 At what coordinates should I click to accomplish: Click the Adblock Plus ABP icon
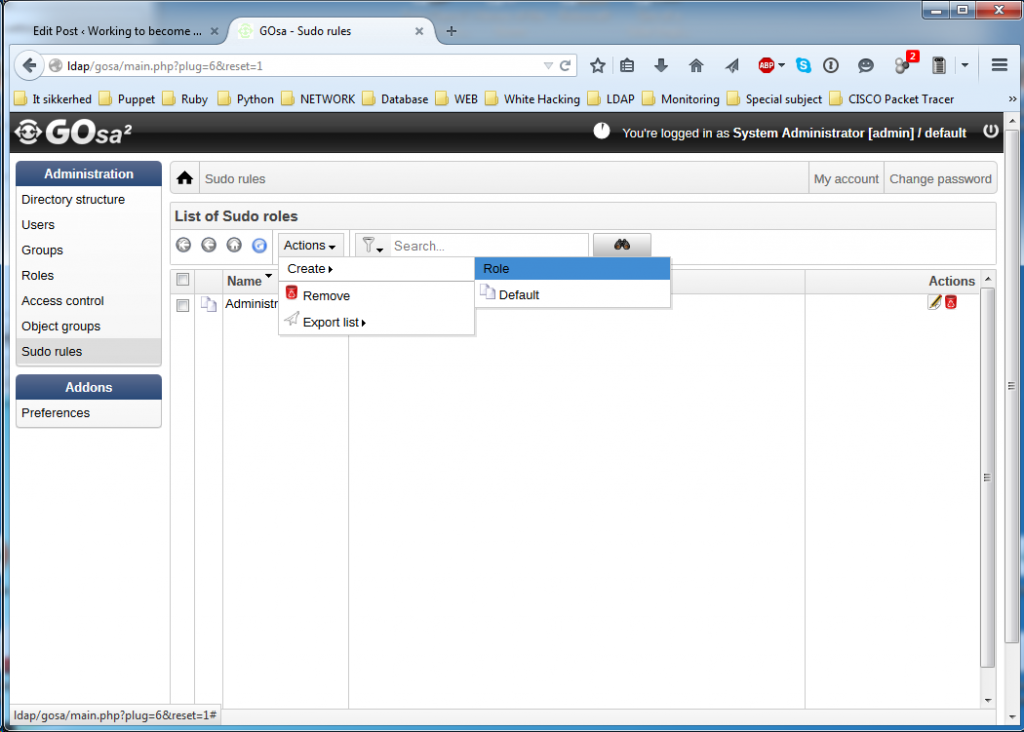point(766,65)
